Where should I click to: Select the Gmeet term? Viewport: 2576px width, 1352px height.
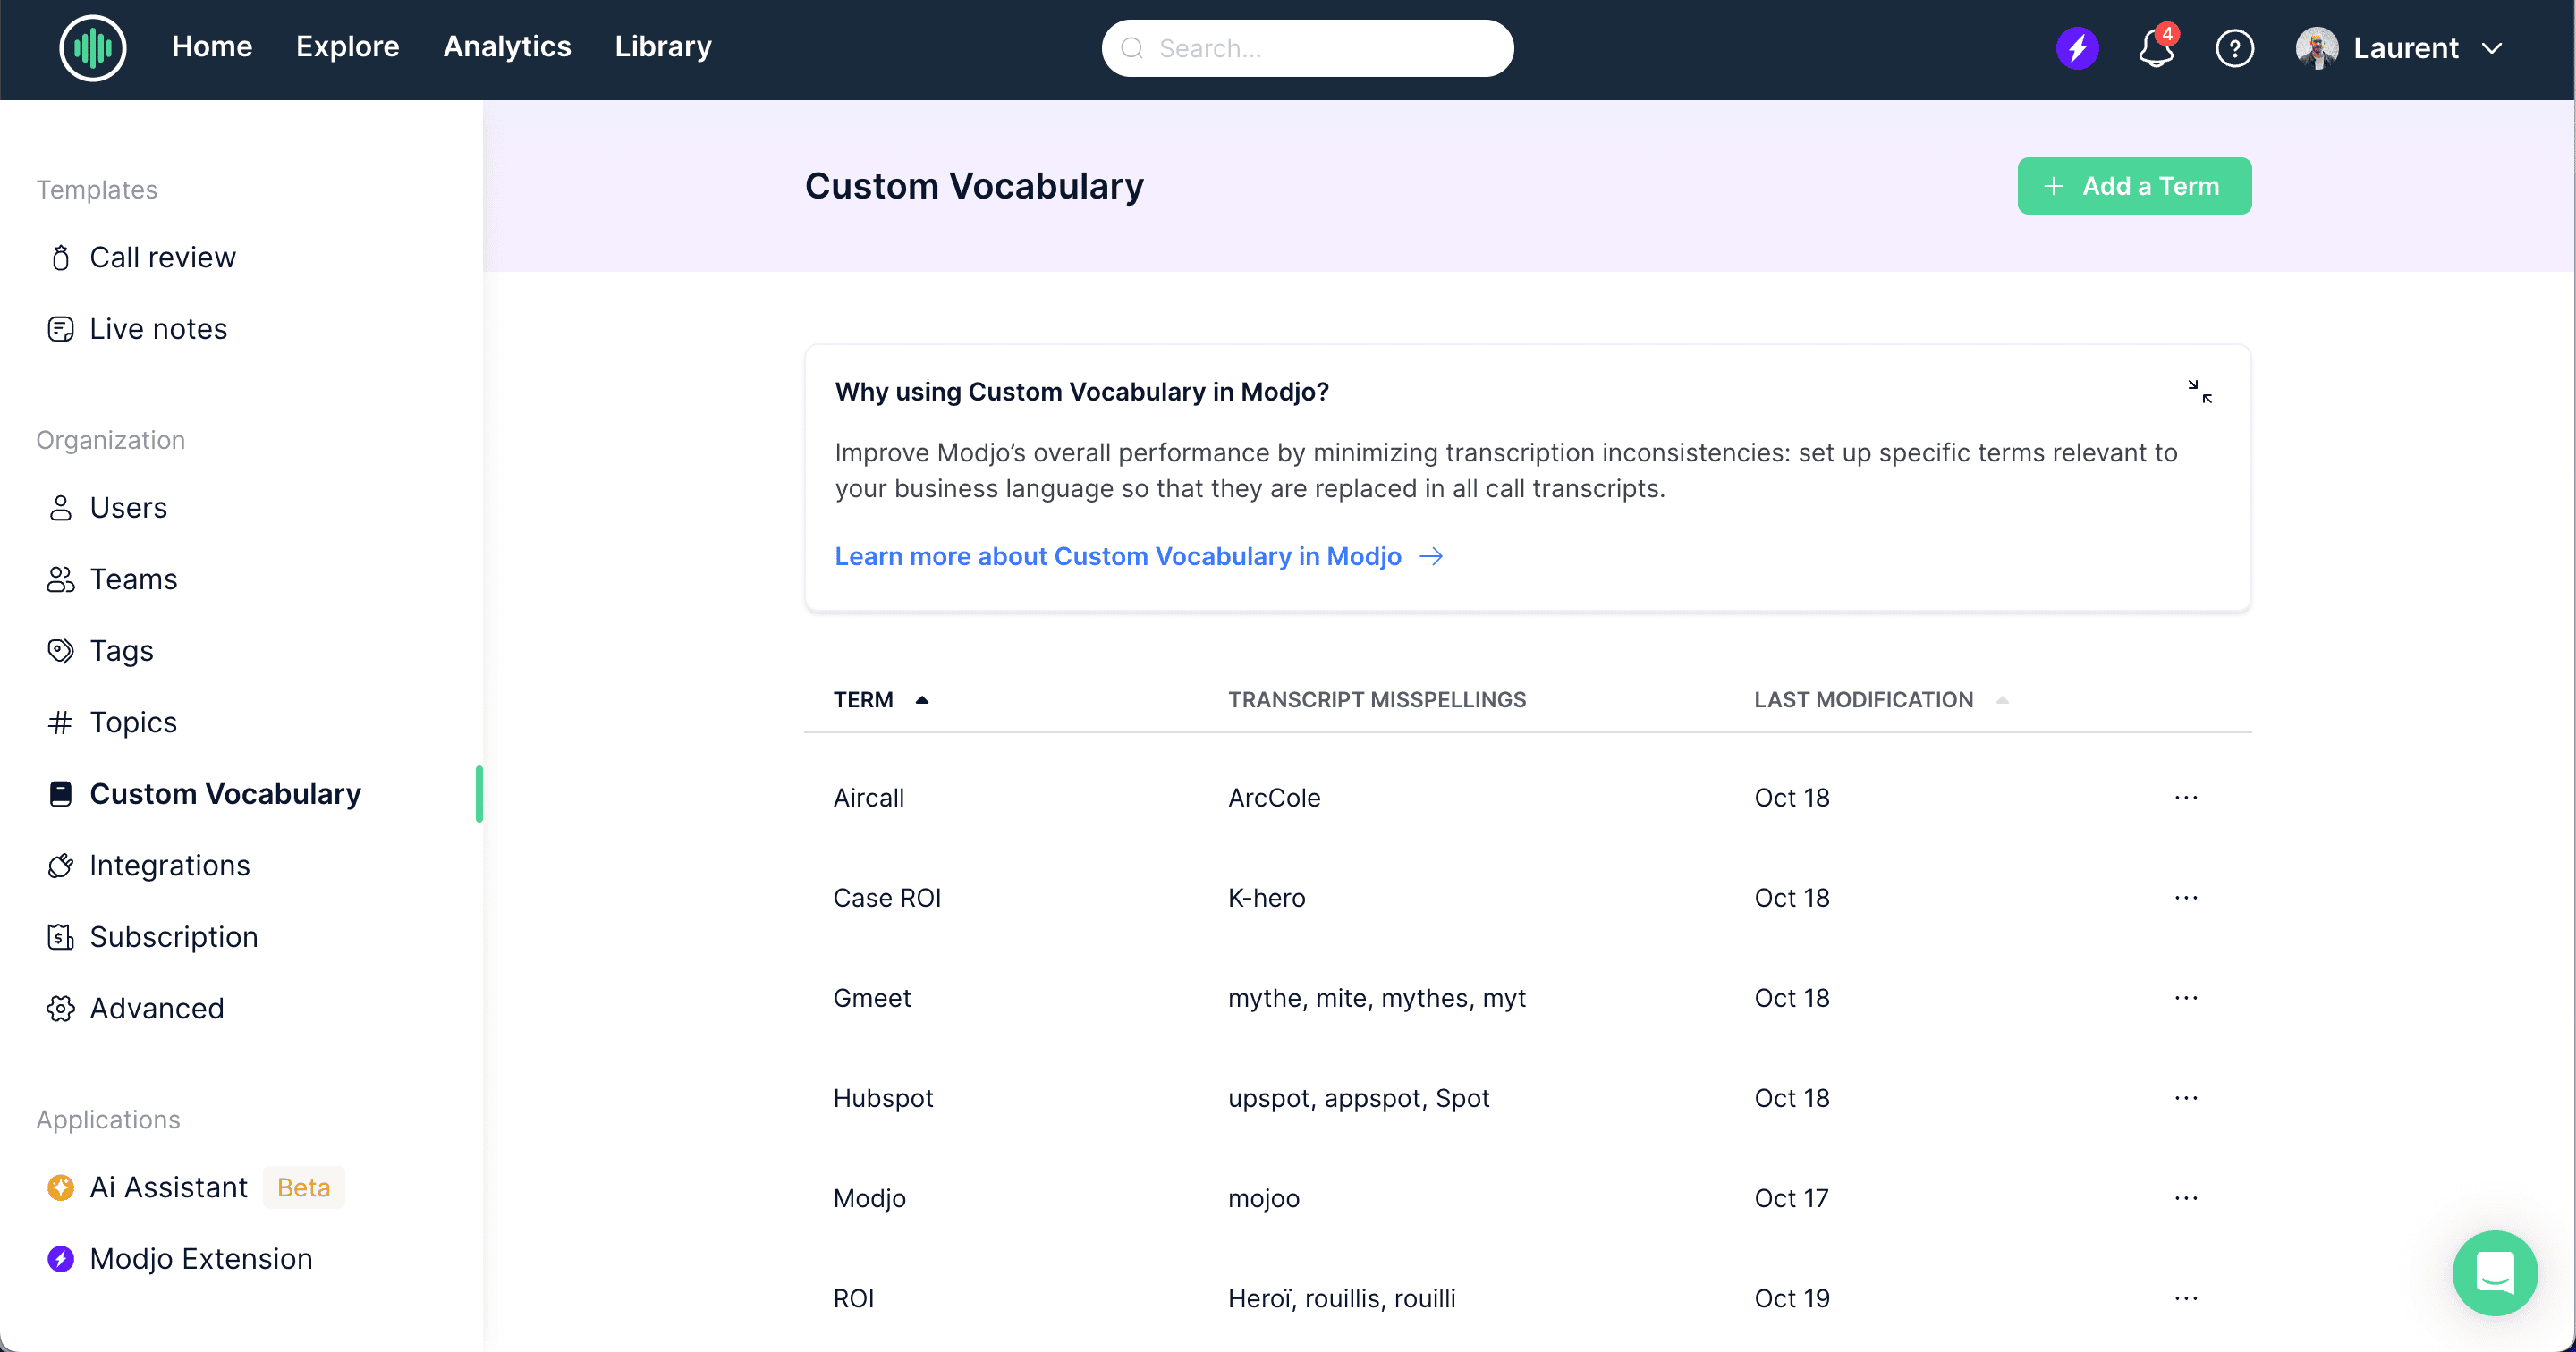pos(872,998)
